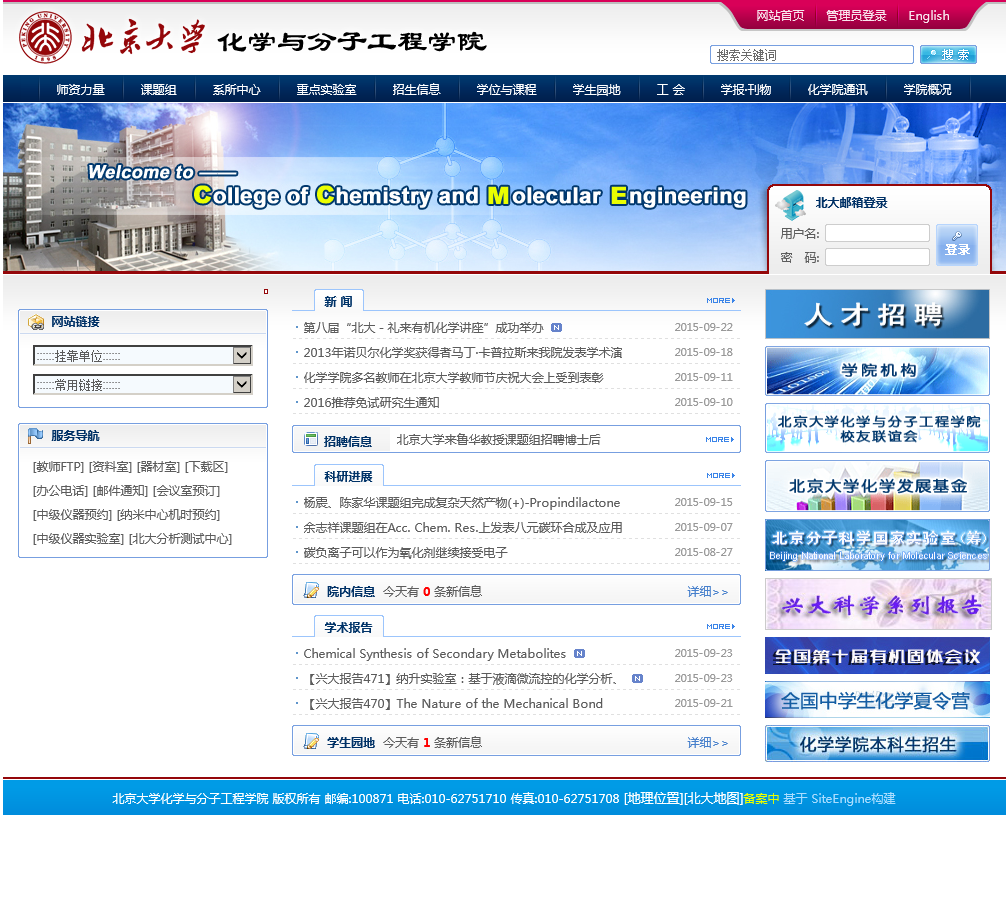
Task: Expand the 常用链接 dropdown
Action: 143,384
